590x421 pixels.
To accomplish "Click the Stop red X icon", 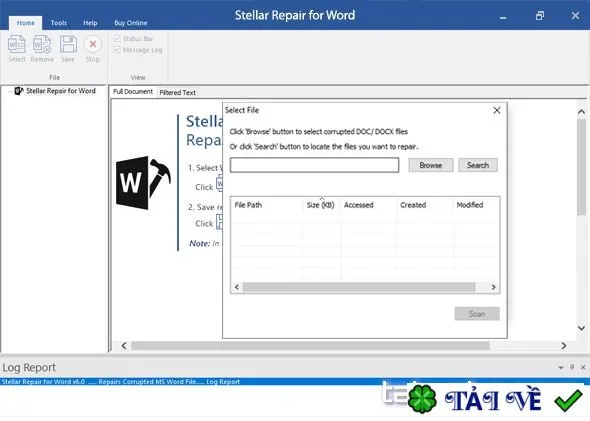I will pyautogui.click(x=93, y=44).
